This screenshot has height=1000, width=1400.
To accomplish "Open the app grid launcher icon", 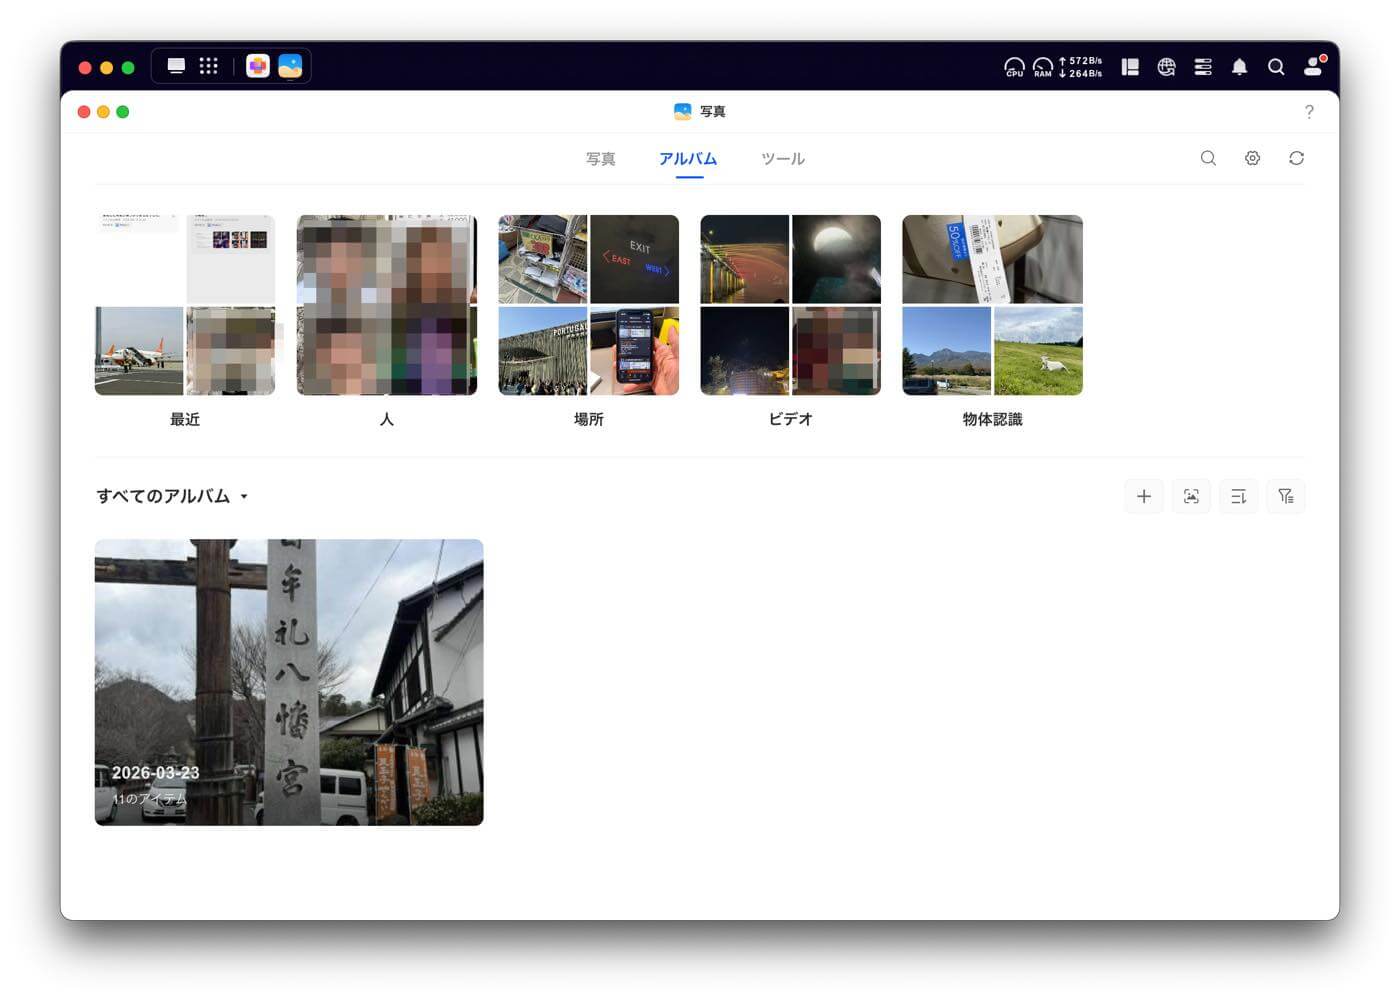I will pos(208,66).
